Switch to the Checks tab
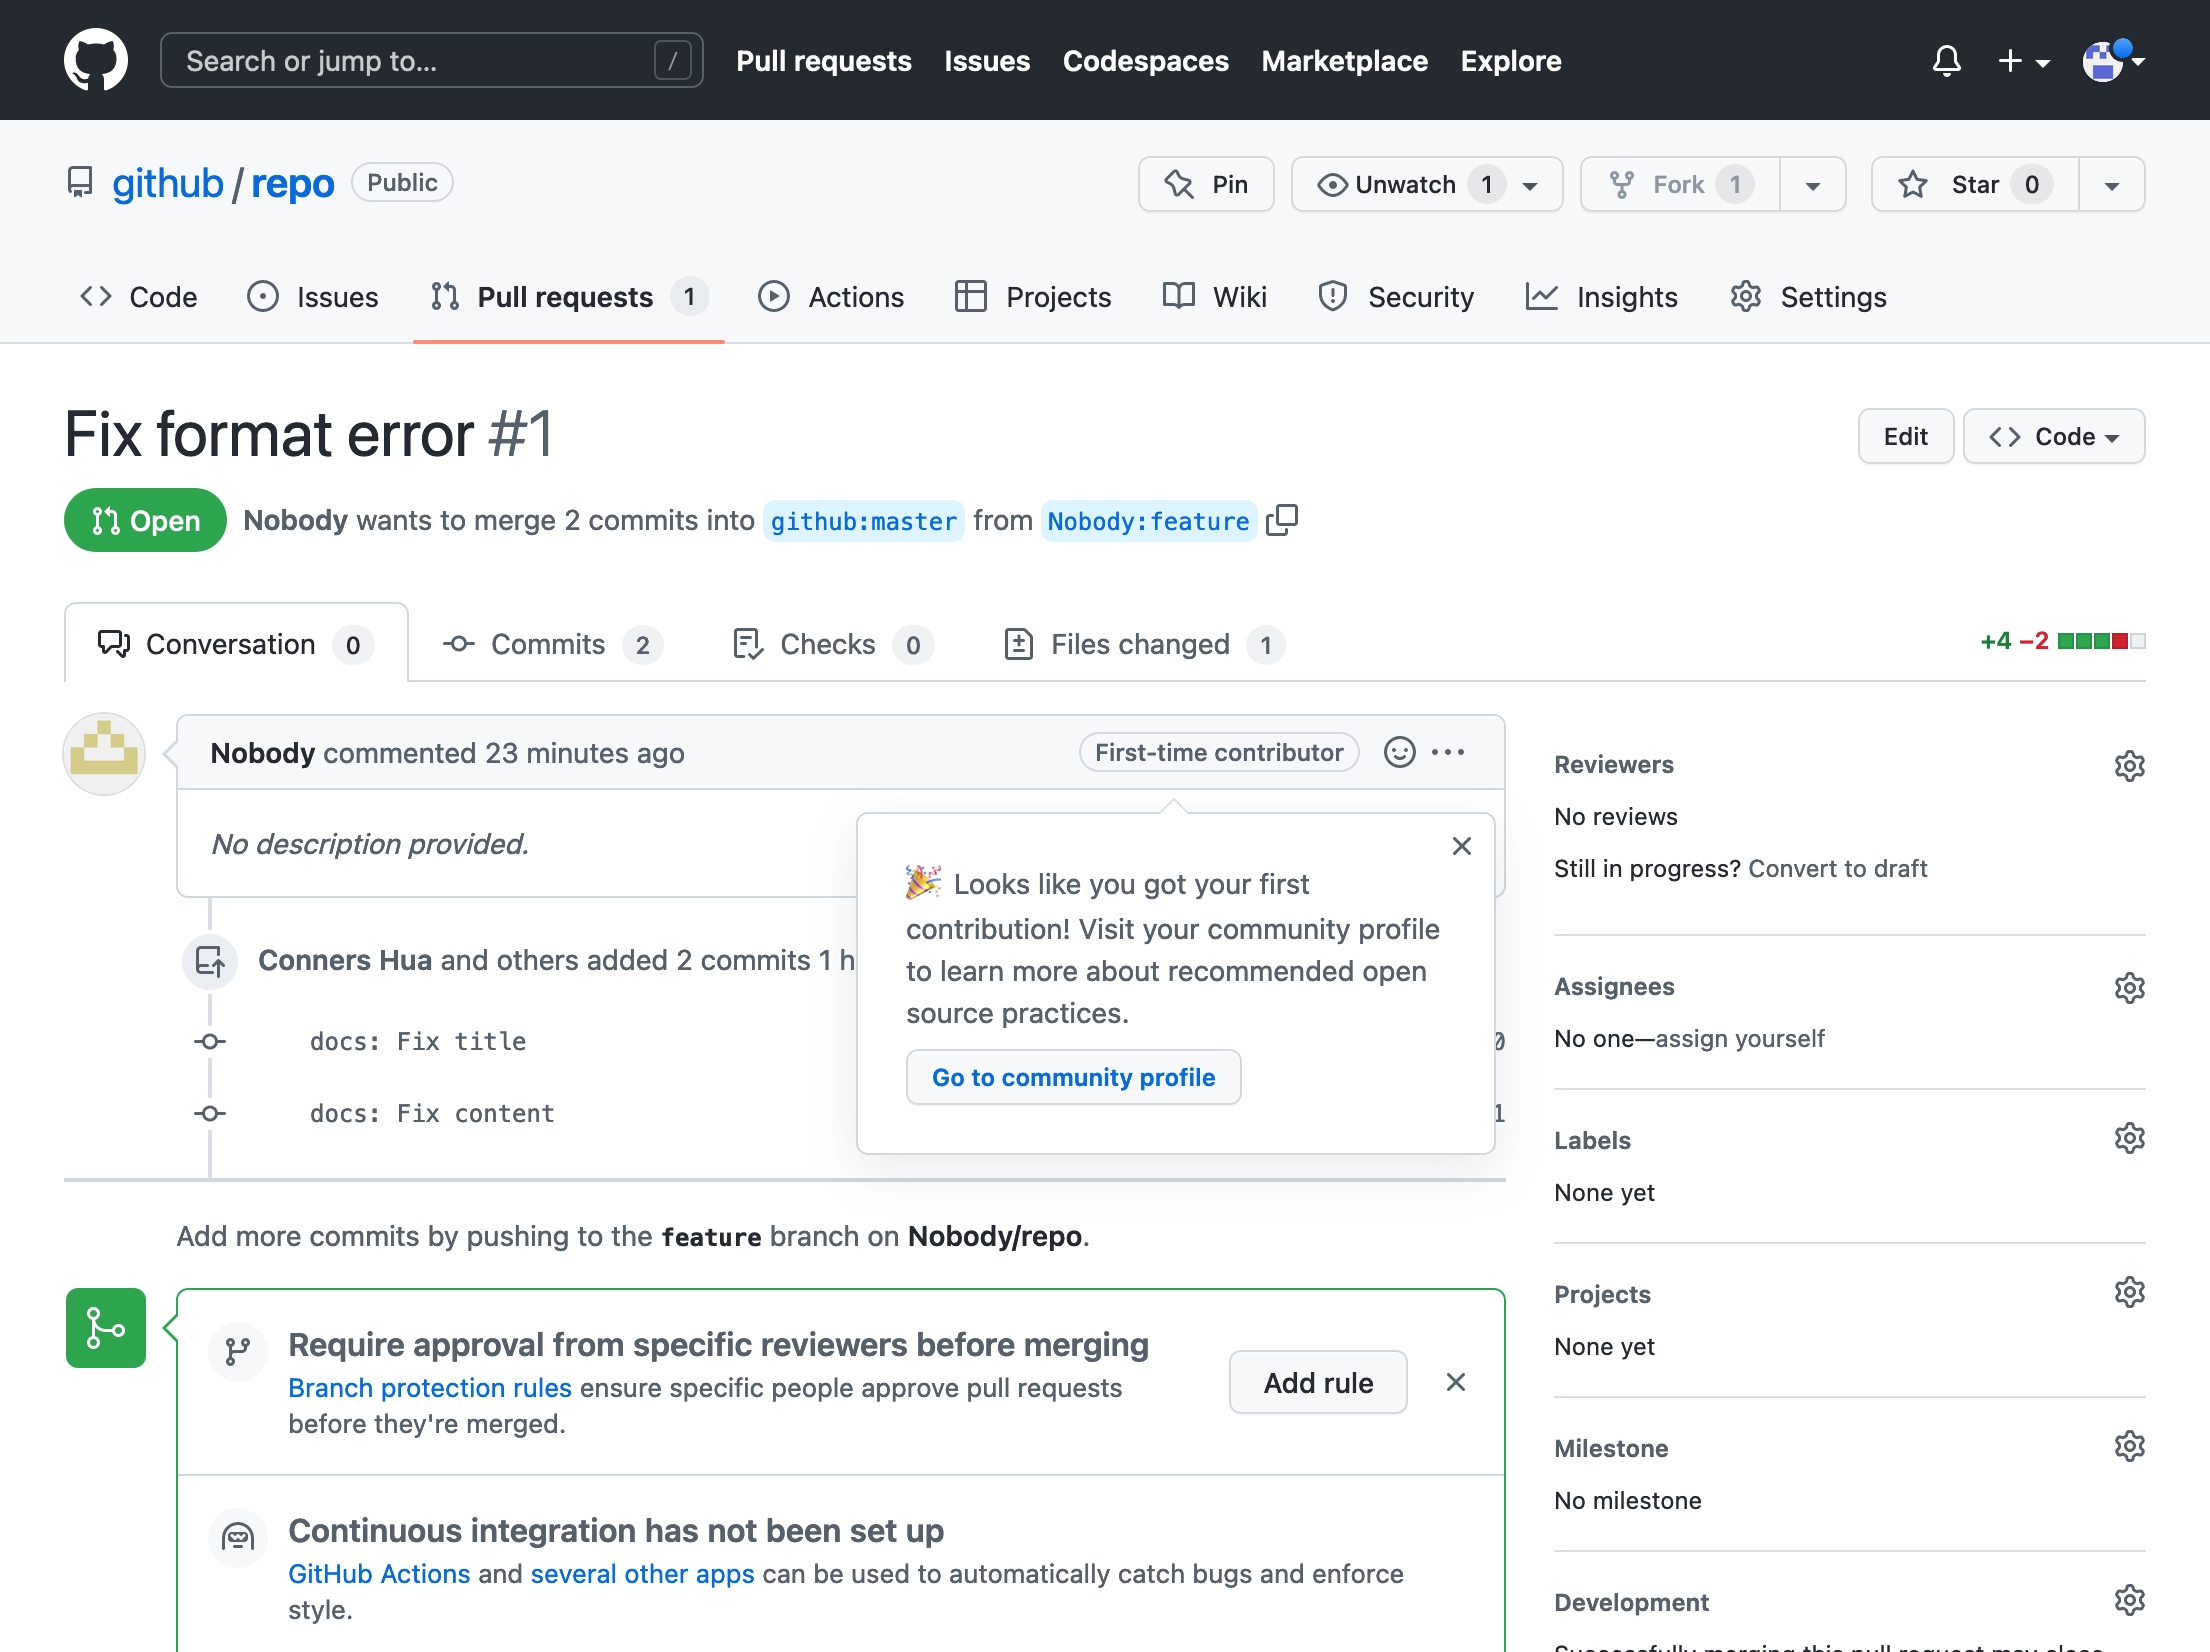Image resolution: width=2210 pixels, height=1652 pixels. (x=833, y=644)
